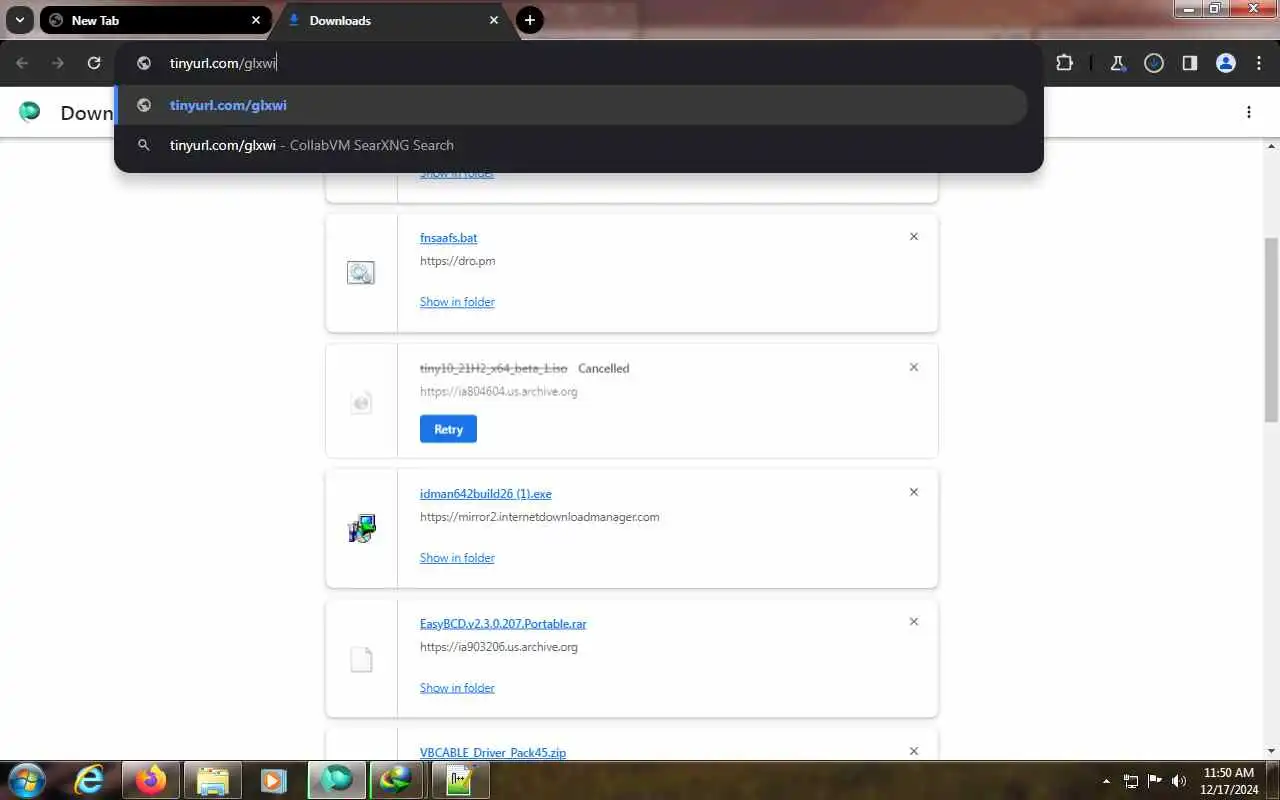Open the Windows Start menu

tap(26, 779)
